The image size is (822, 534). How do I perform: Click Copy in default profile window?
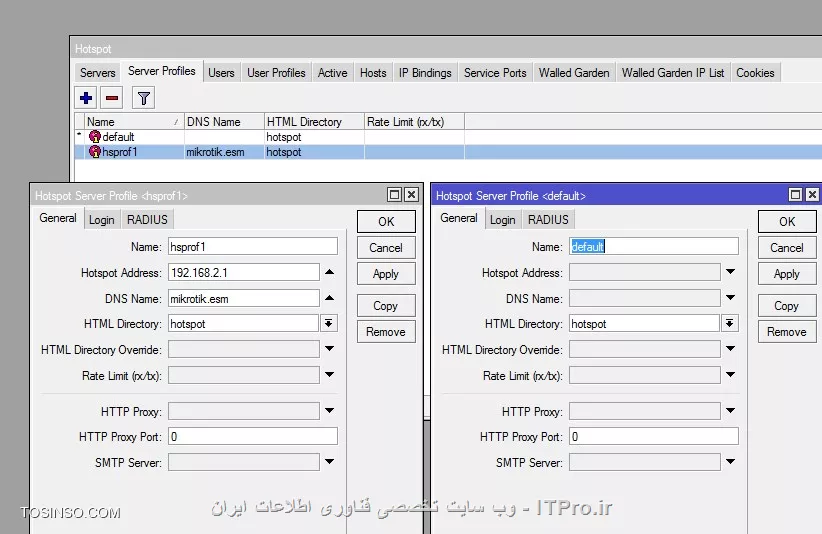(787, 306)
